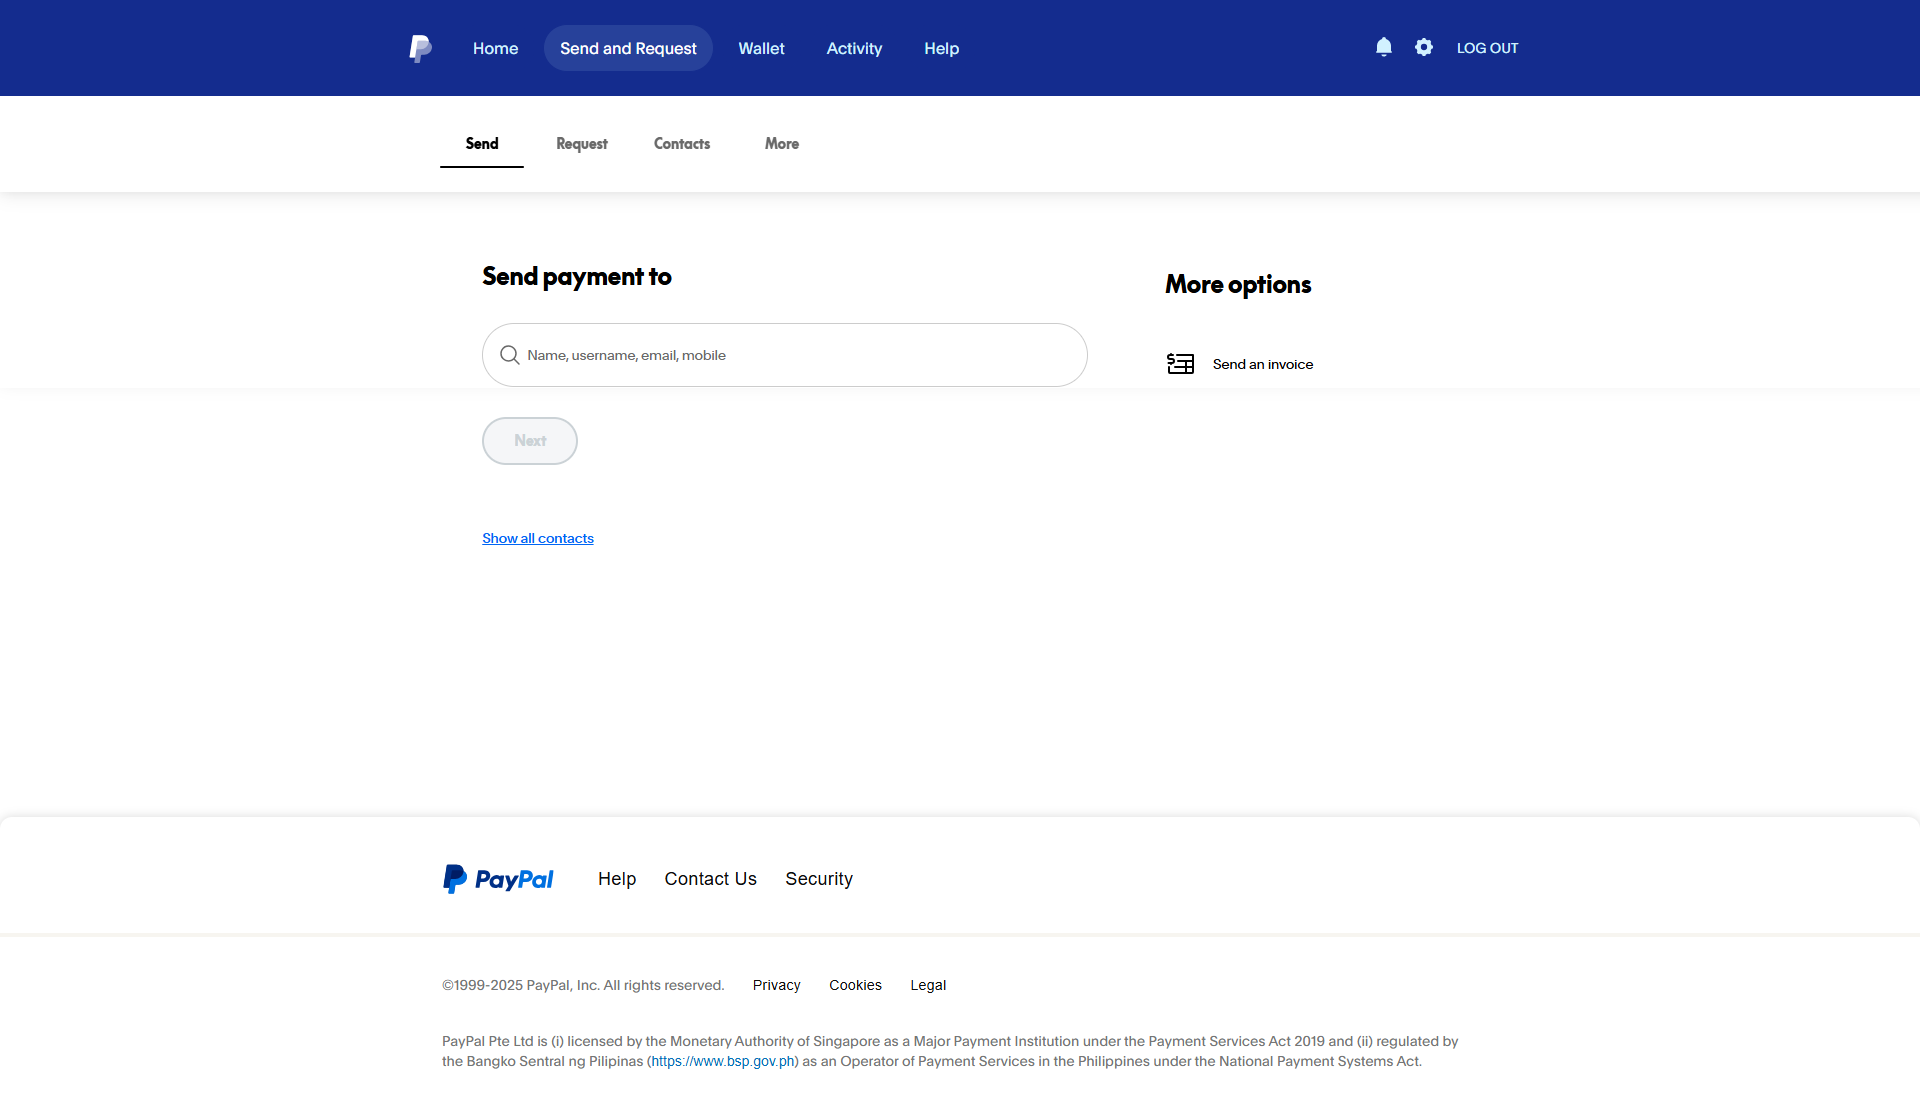Expand the More tab
Viewport: 1920px width, 1099px height.
pyautogui.click(x=782, y=144)
